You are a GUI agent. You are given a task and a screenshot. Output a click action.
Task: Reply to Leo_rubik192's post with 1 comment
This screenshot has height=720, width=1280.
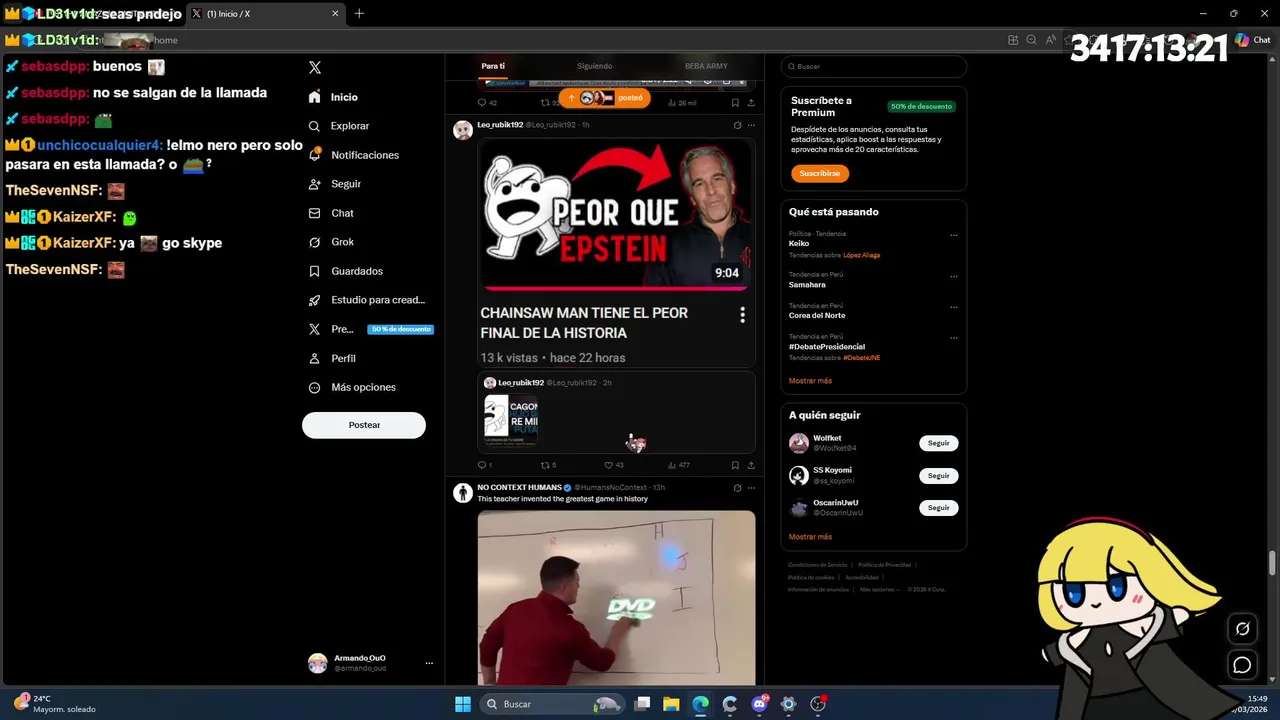tap(484, 465)
